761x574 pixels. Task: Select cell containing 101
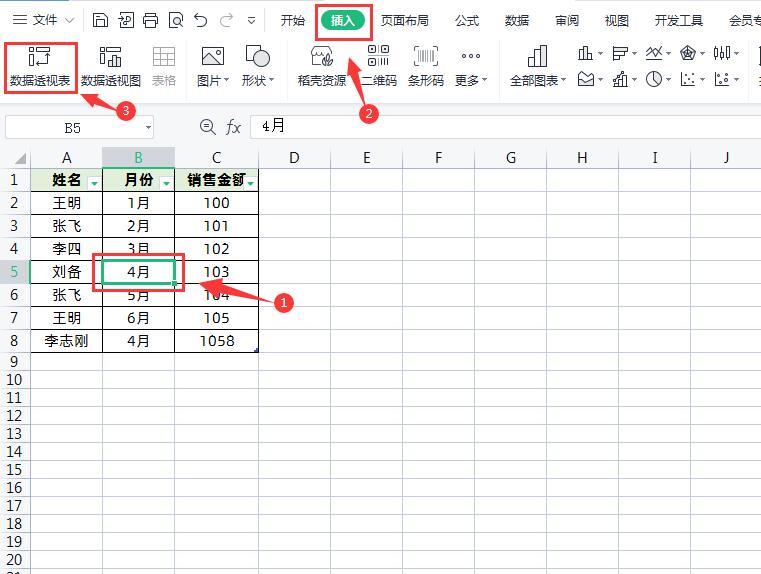pyautogui.click(x=216, y=226)
